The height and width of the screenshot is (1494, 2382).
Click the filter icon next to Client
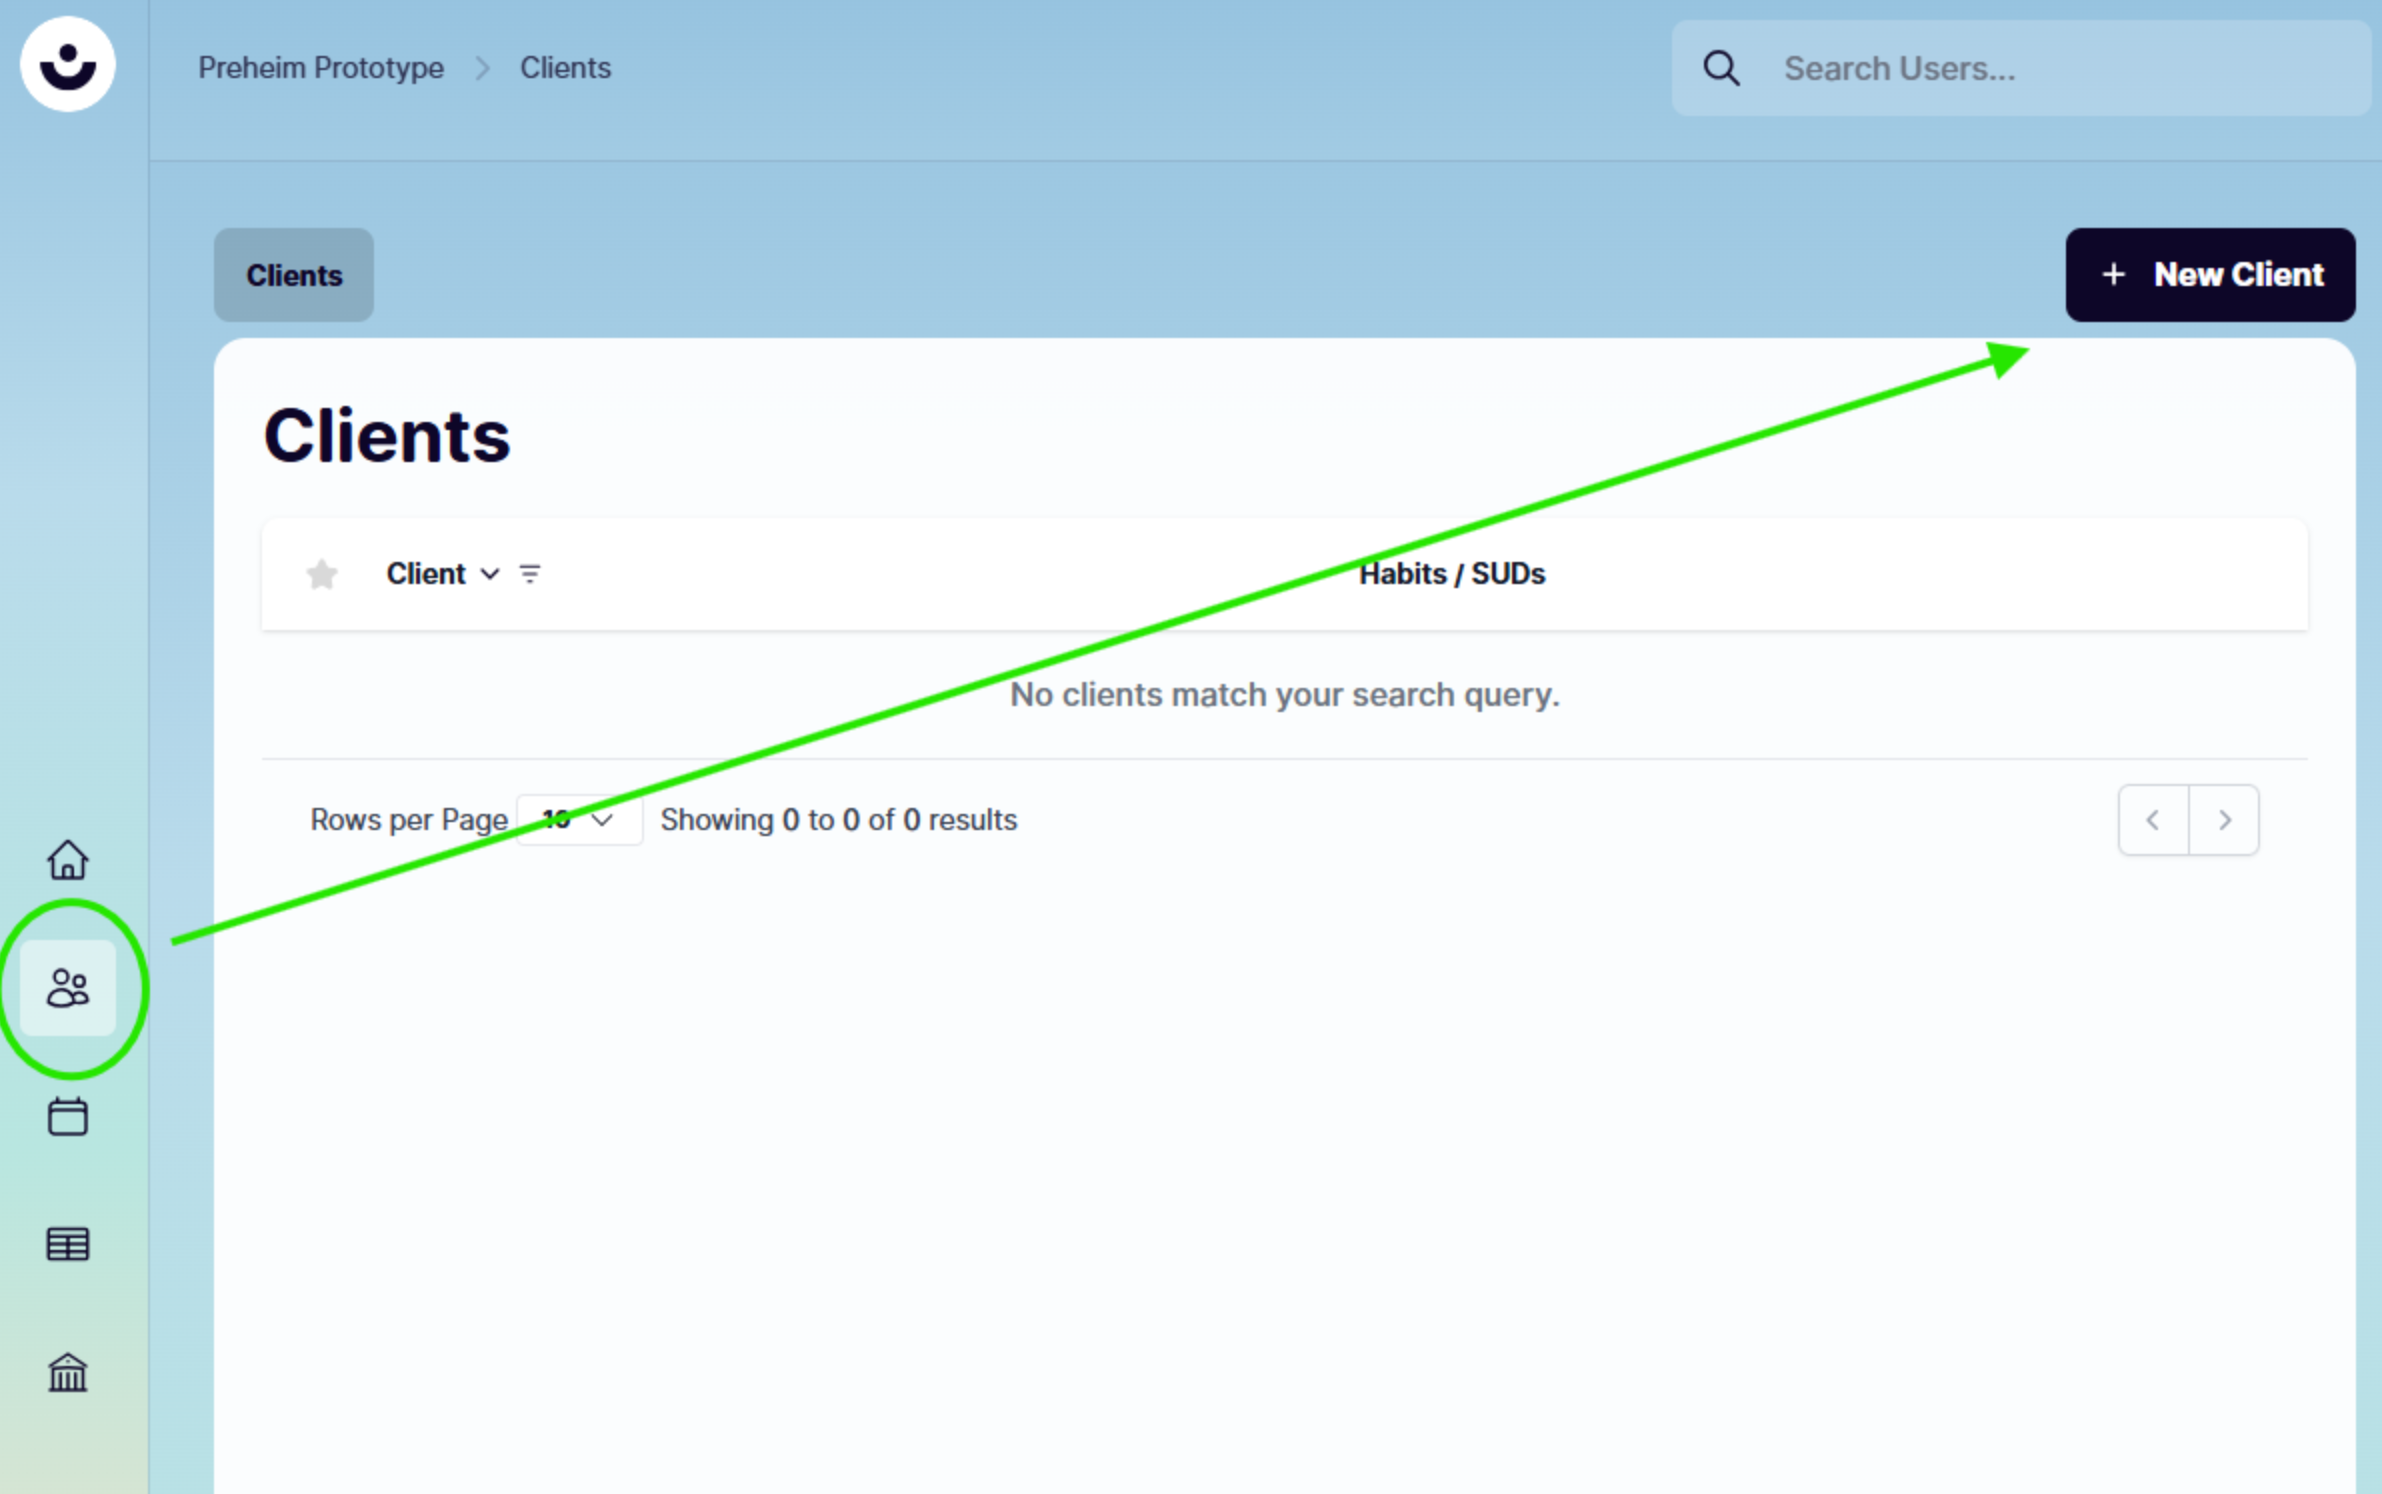[530, 574]
